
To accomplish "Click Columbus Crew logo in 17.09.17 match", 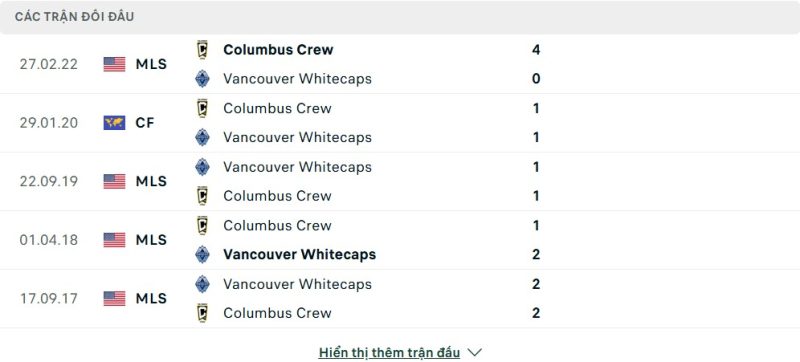I will [x=203, y=313].
